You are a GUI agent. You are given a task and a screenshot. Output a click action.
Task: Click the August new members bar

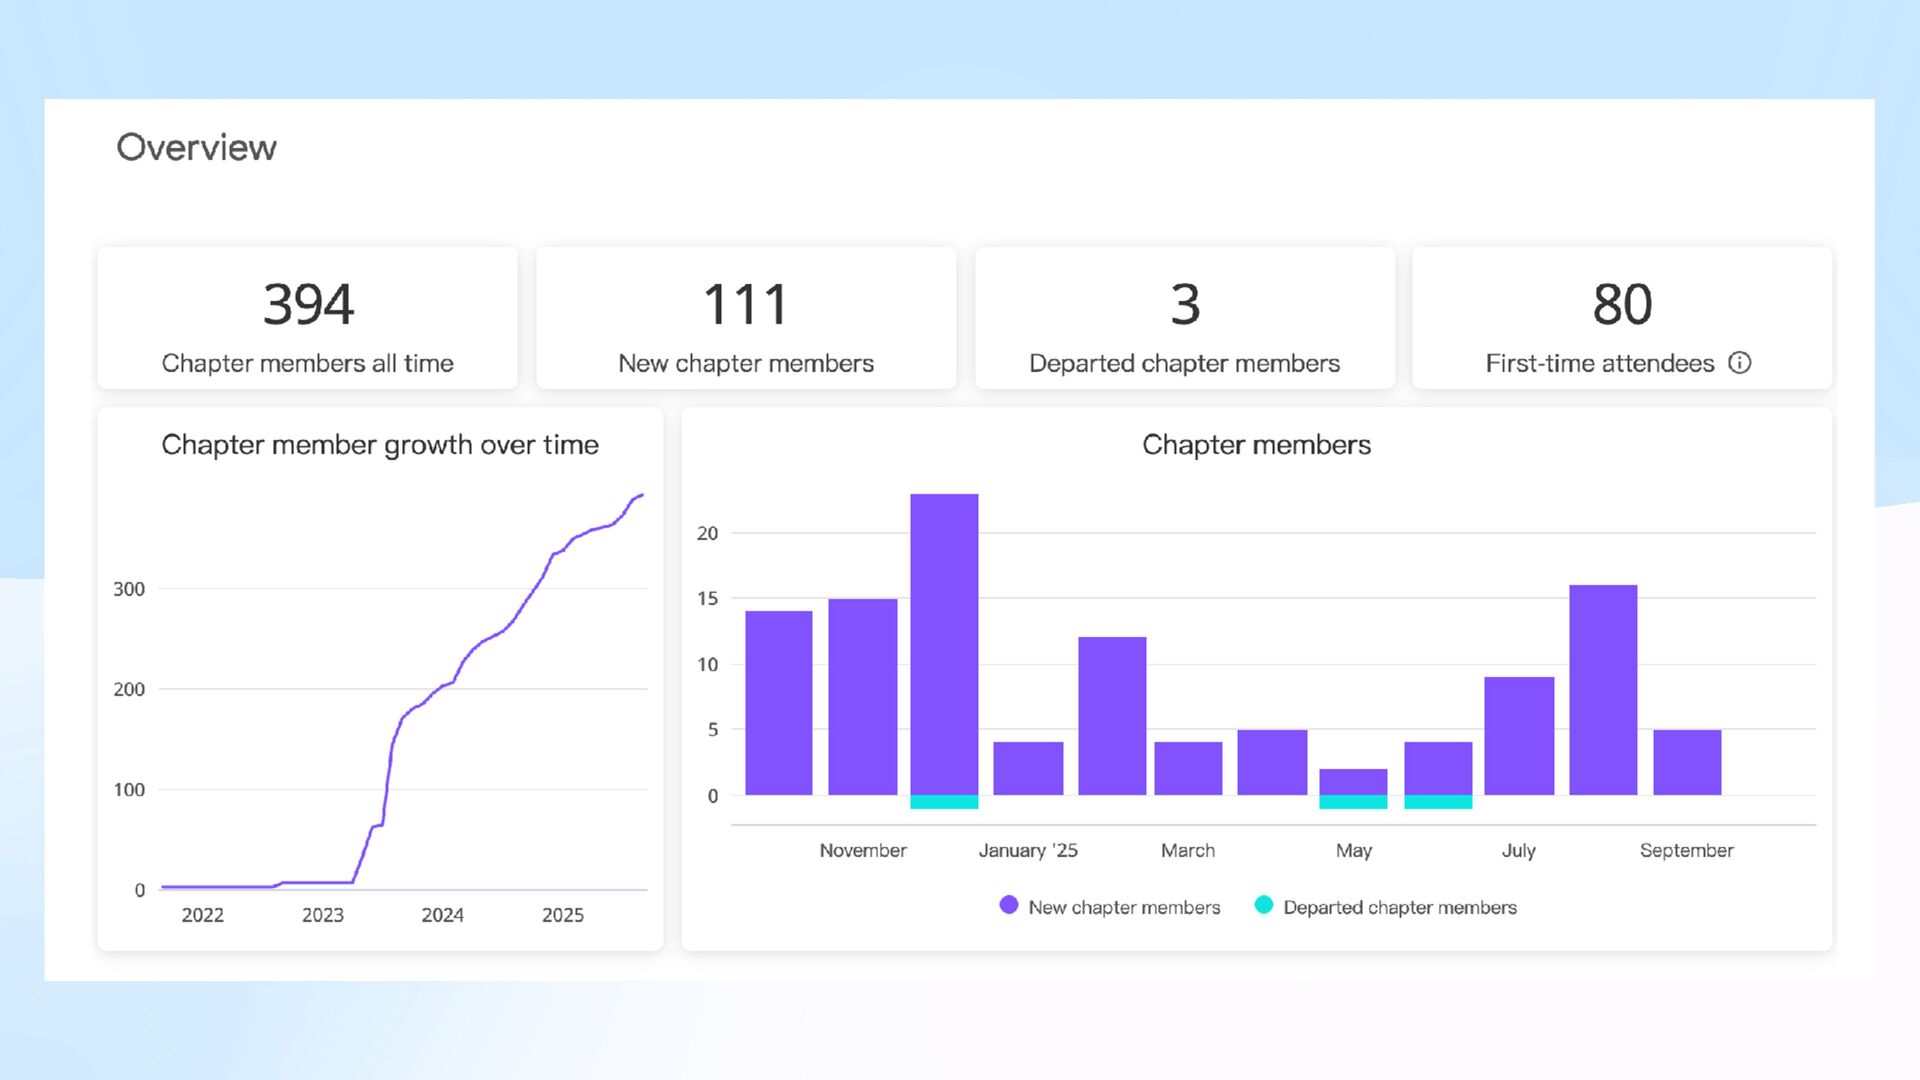point(1603,690)
